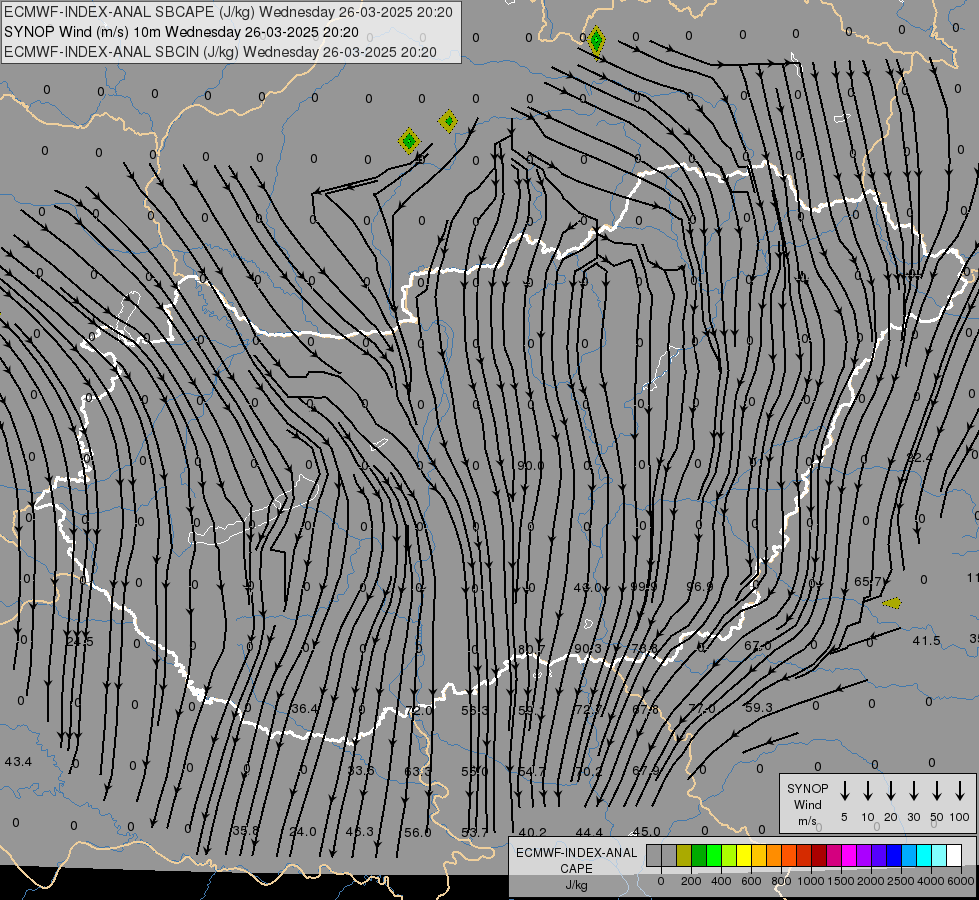Click the 44.4 value on the map
The width and height of the screenshot is (979, 900).
pyautogui.click(x=589, y=832)
